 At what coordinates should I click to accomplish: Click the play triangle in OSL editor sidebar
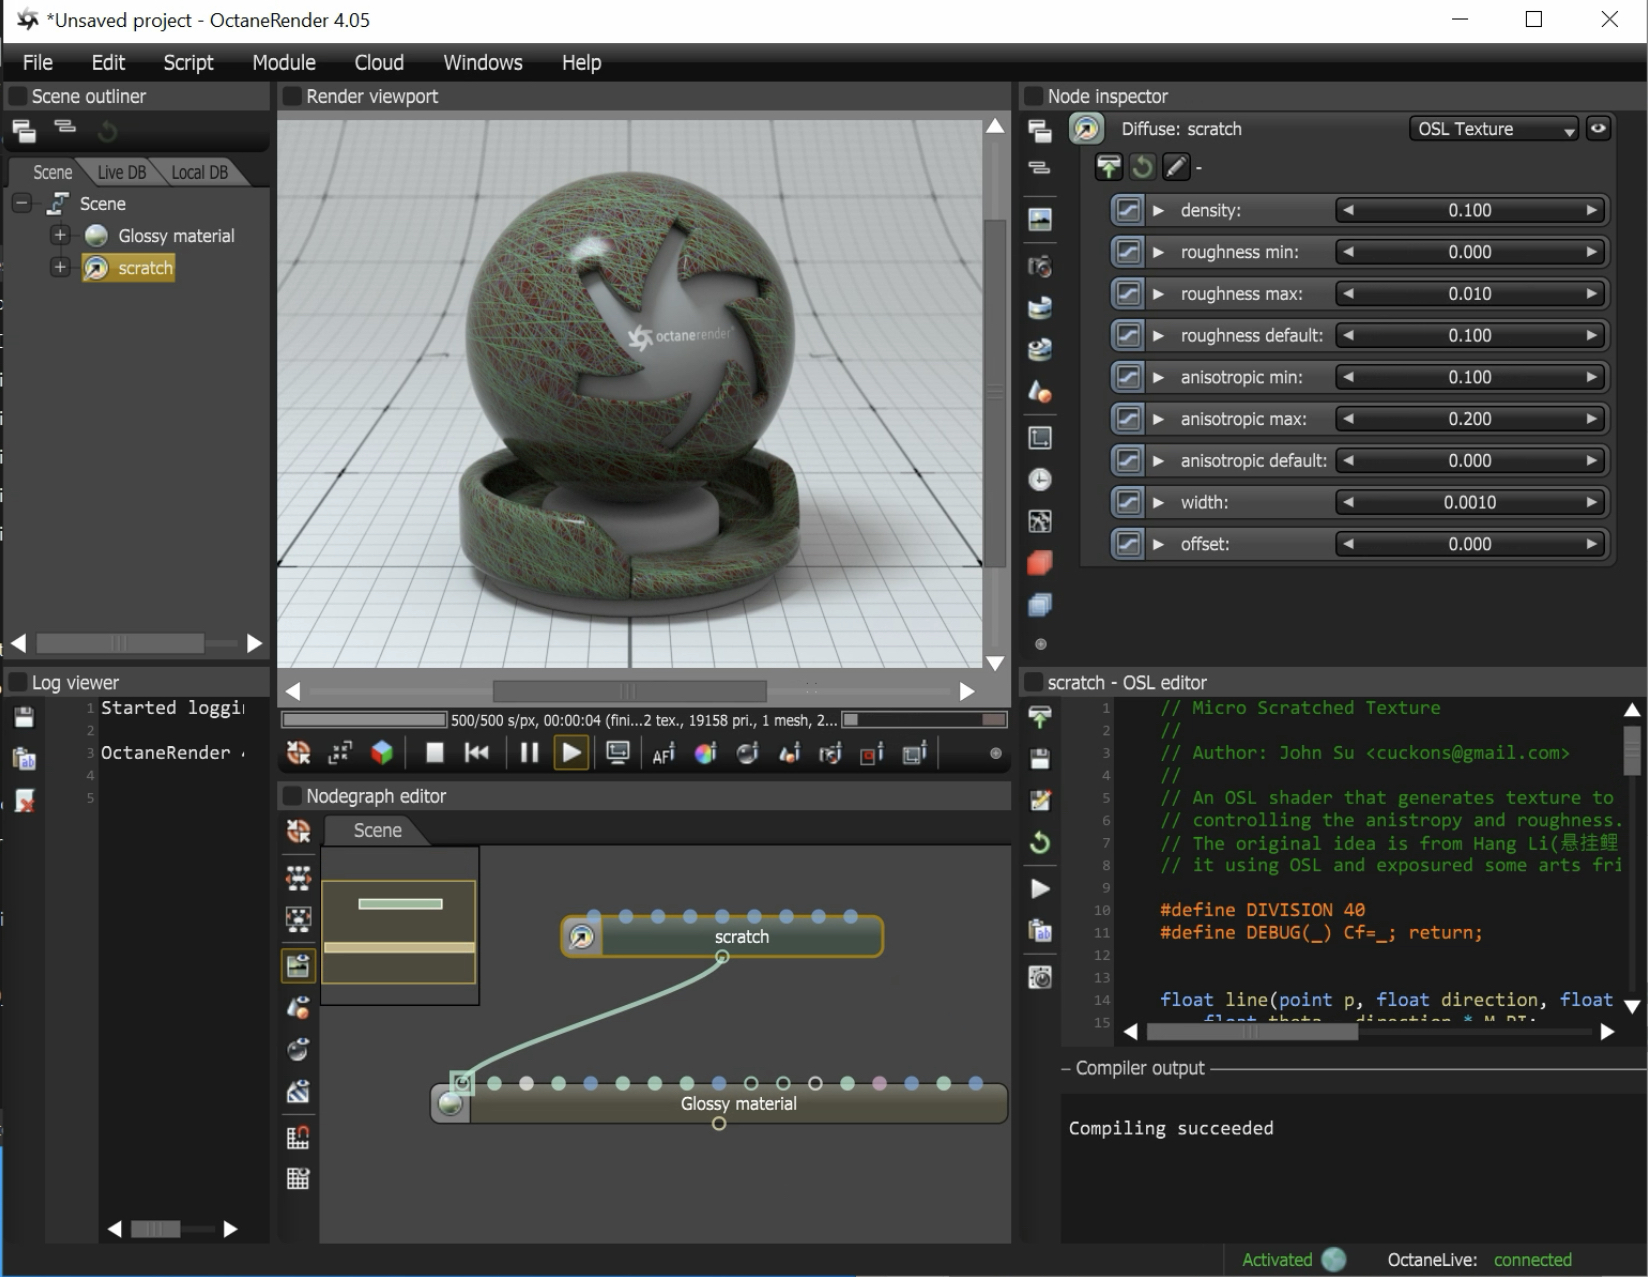click(1040, 889)
